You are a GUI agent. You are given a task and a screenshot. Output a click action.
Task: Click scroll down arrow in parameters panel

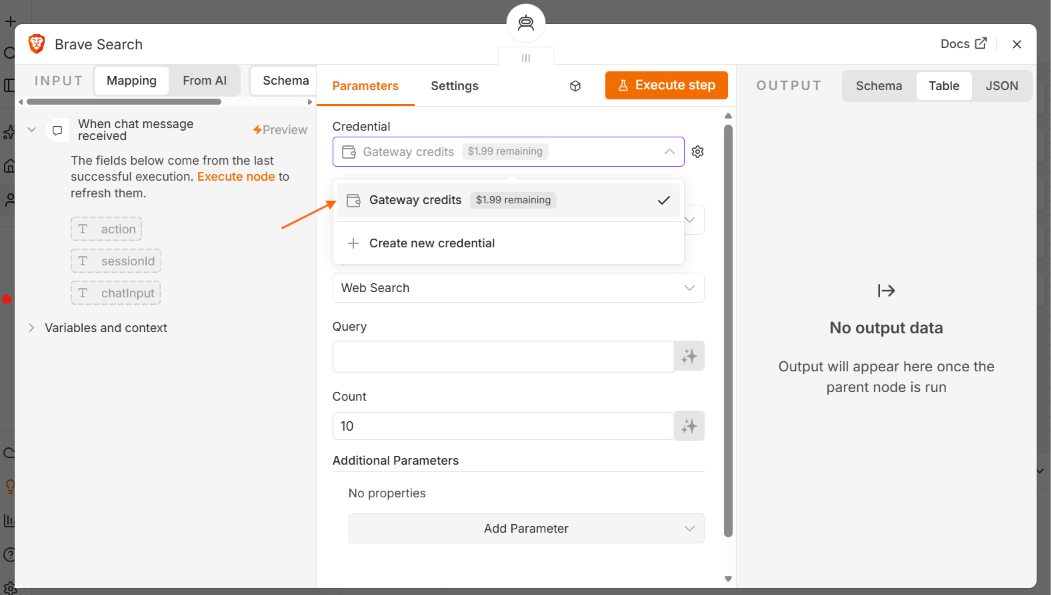point(729,579)
